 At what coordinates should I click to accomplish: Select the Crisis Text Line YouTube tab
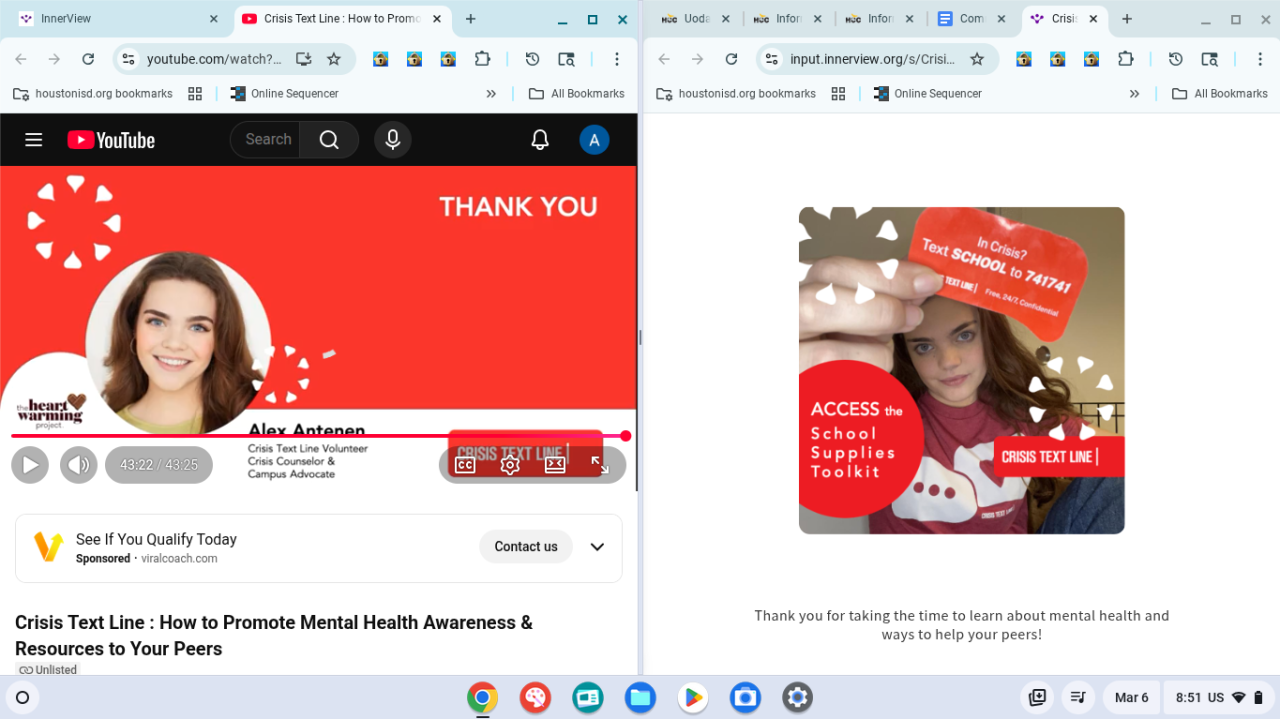click(341, 19)
